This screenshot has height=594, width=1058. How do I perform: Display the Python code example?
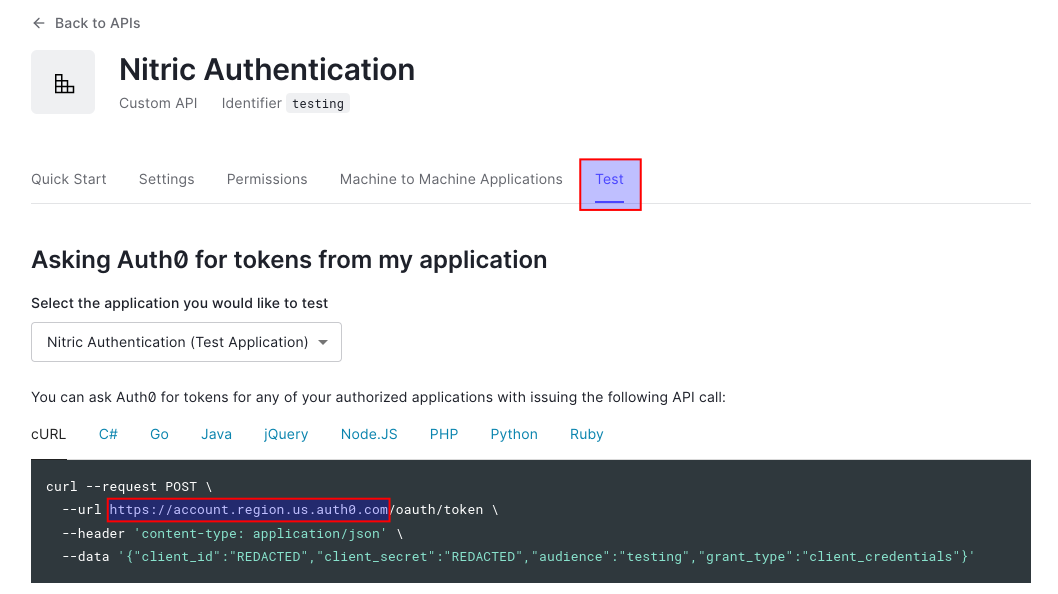pyautogui.click(x=514, y=434)
